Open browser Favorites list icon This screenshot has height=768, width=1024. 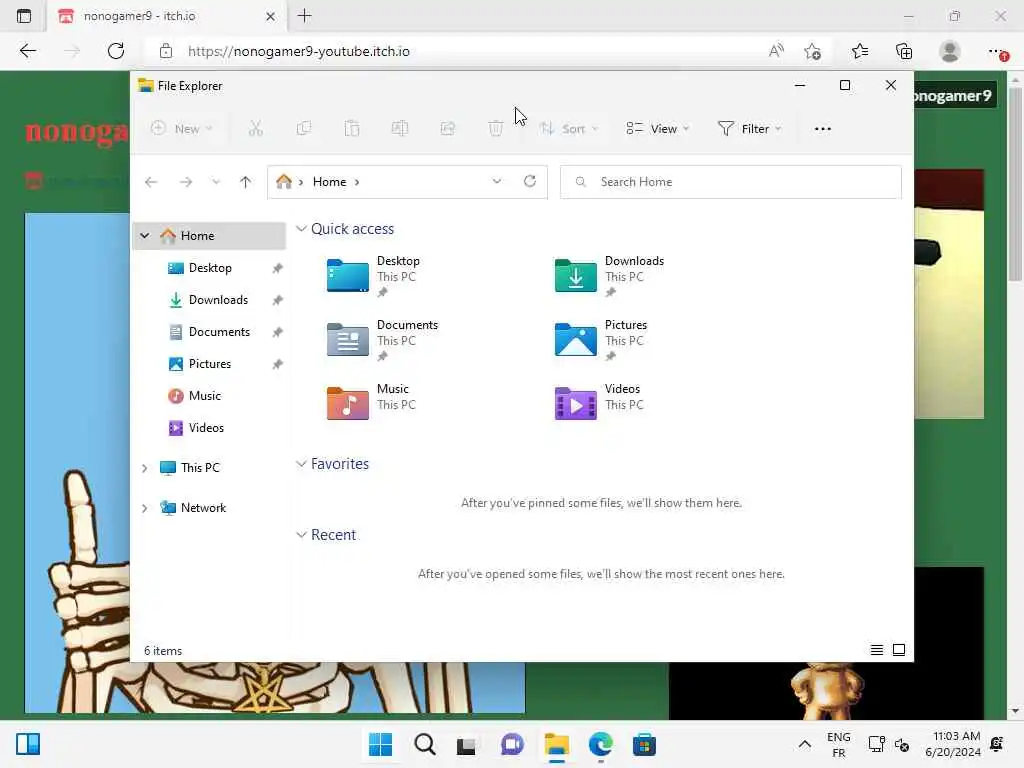pos(860,51)
